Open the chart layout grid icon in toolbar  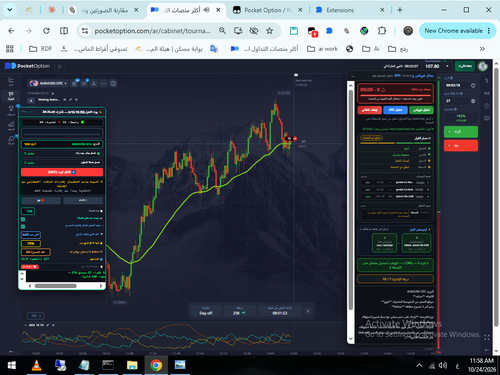113,83
